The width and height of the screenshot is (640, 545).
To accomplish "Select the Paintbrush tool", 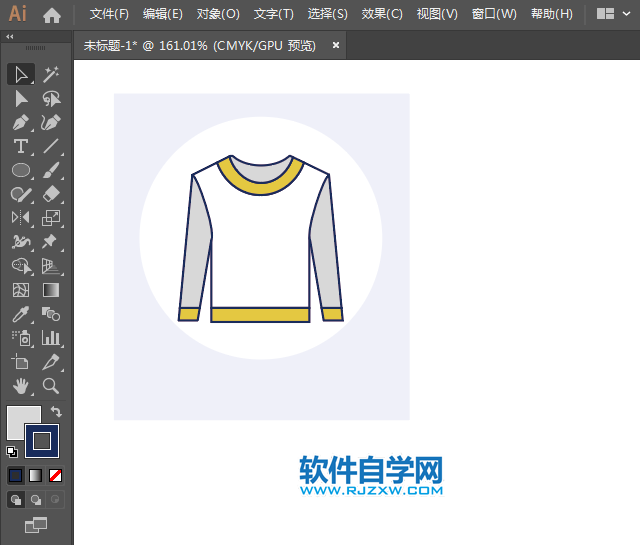I will pyautogui.click(x=51, y=170).
